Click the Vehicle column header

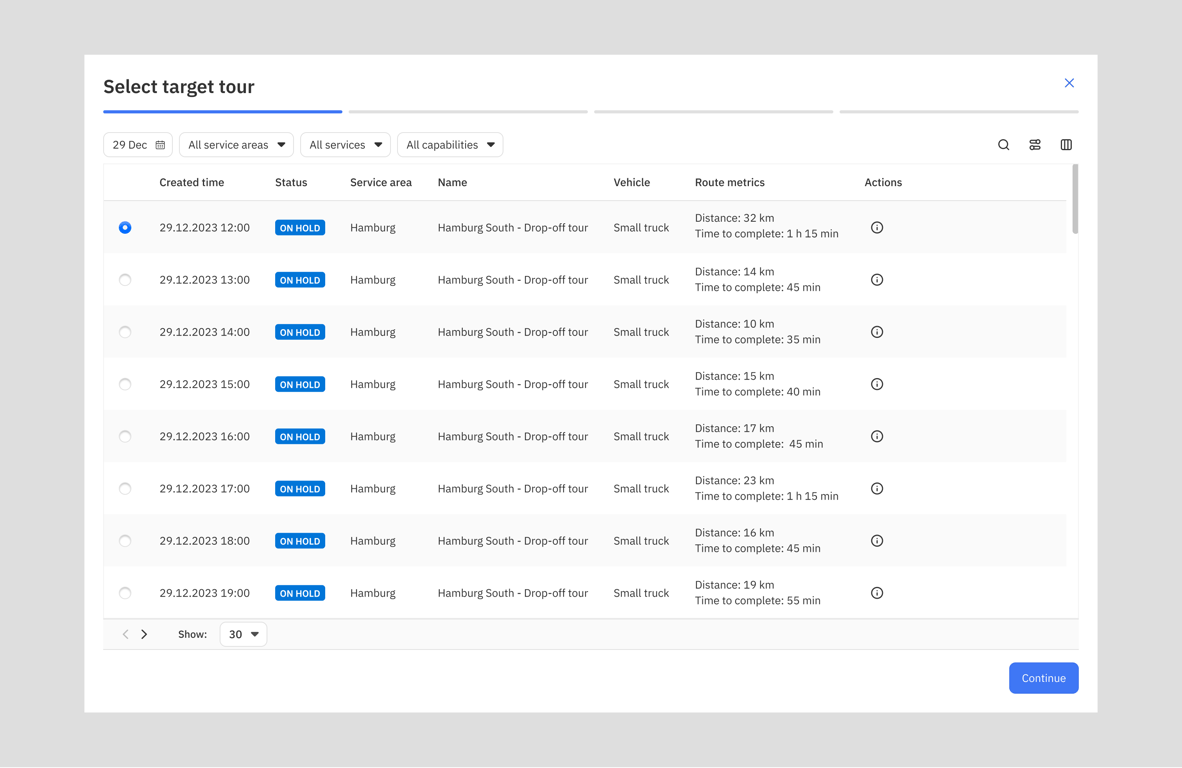(632, 182)
